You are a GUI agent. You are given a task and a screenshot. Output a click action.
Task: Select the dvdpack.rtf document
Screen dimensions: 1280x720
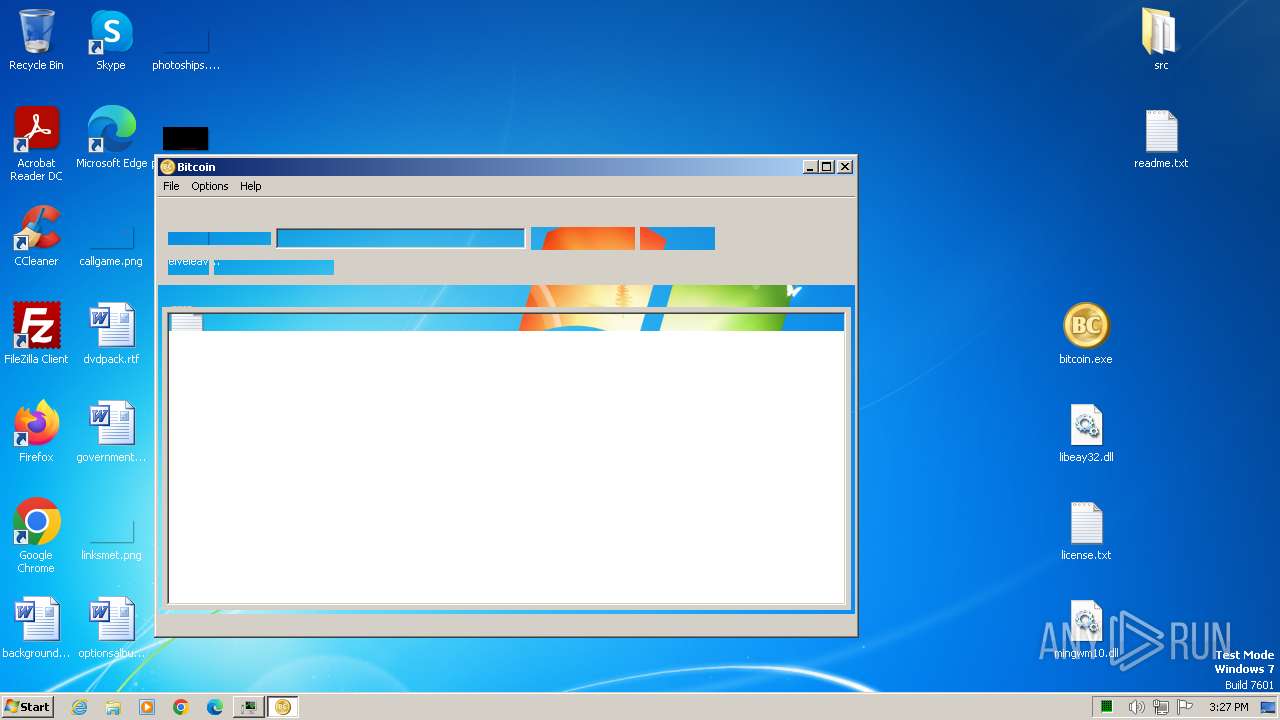(111, 334)
